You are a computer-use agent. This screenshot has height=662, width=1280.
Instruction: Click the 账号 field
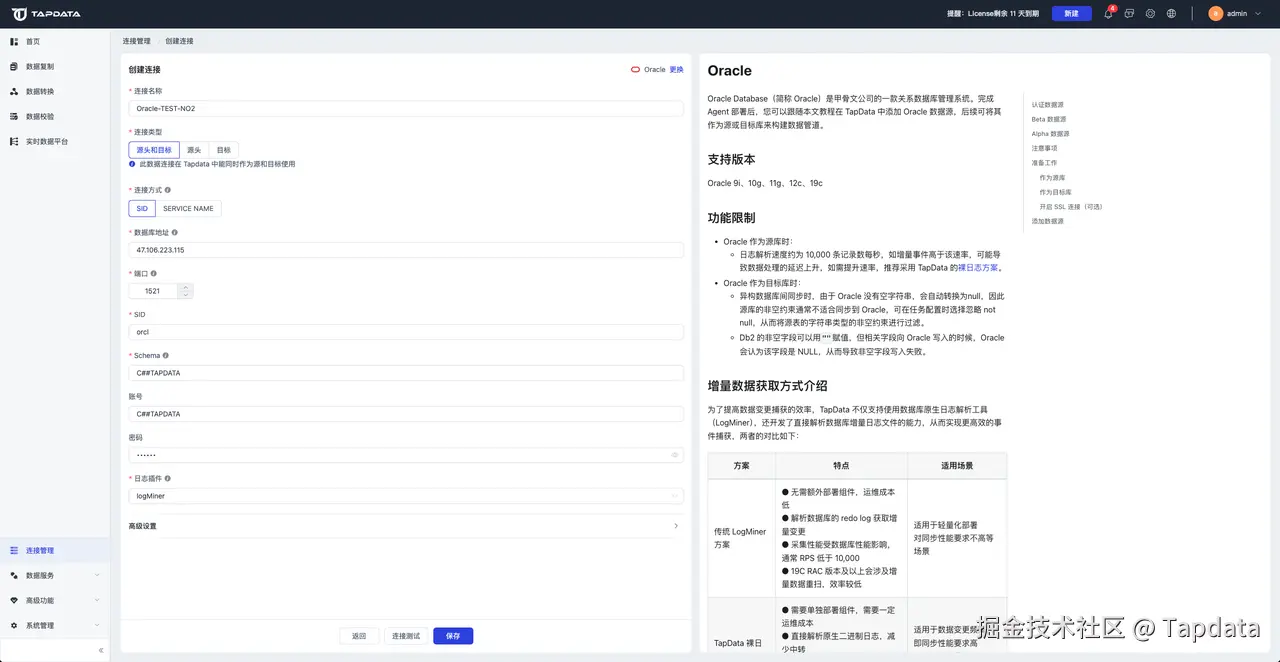point(406,414)
